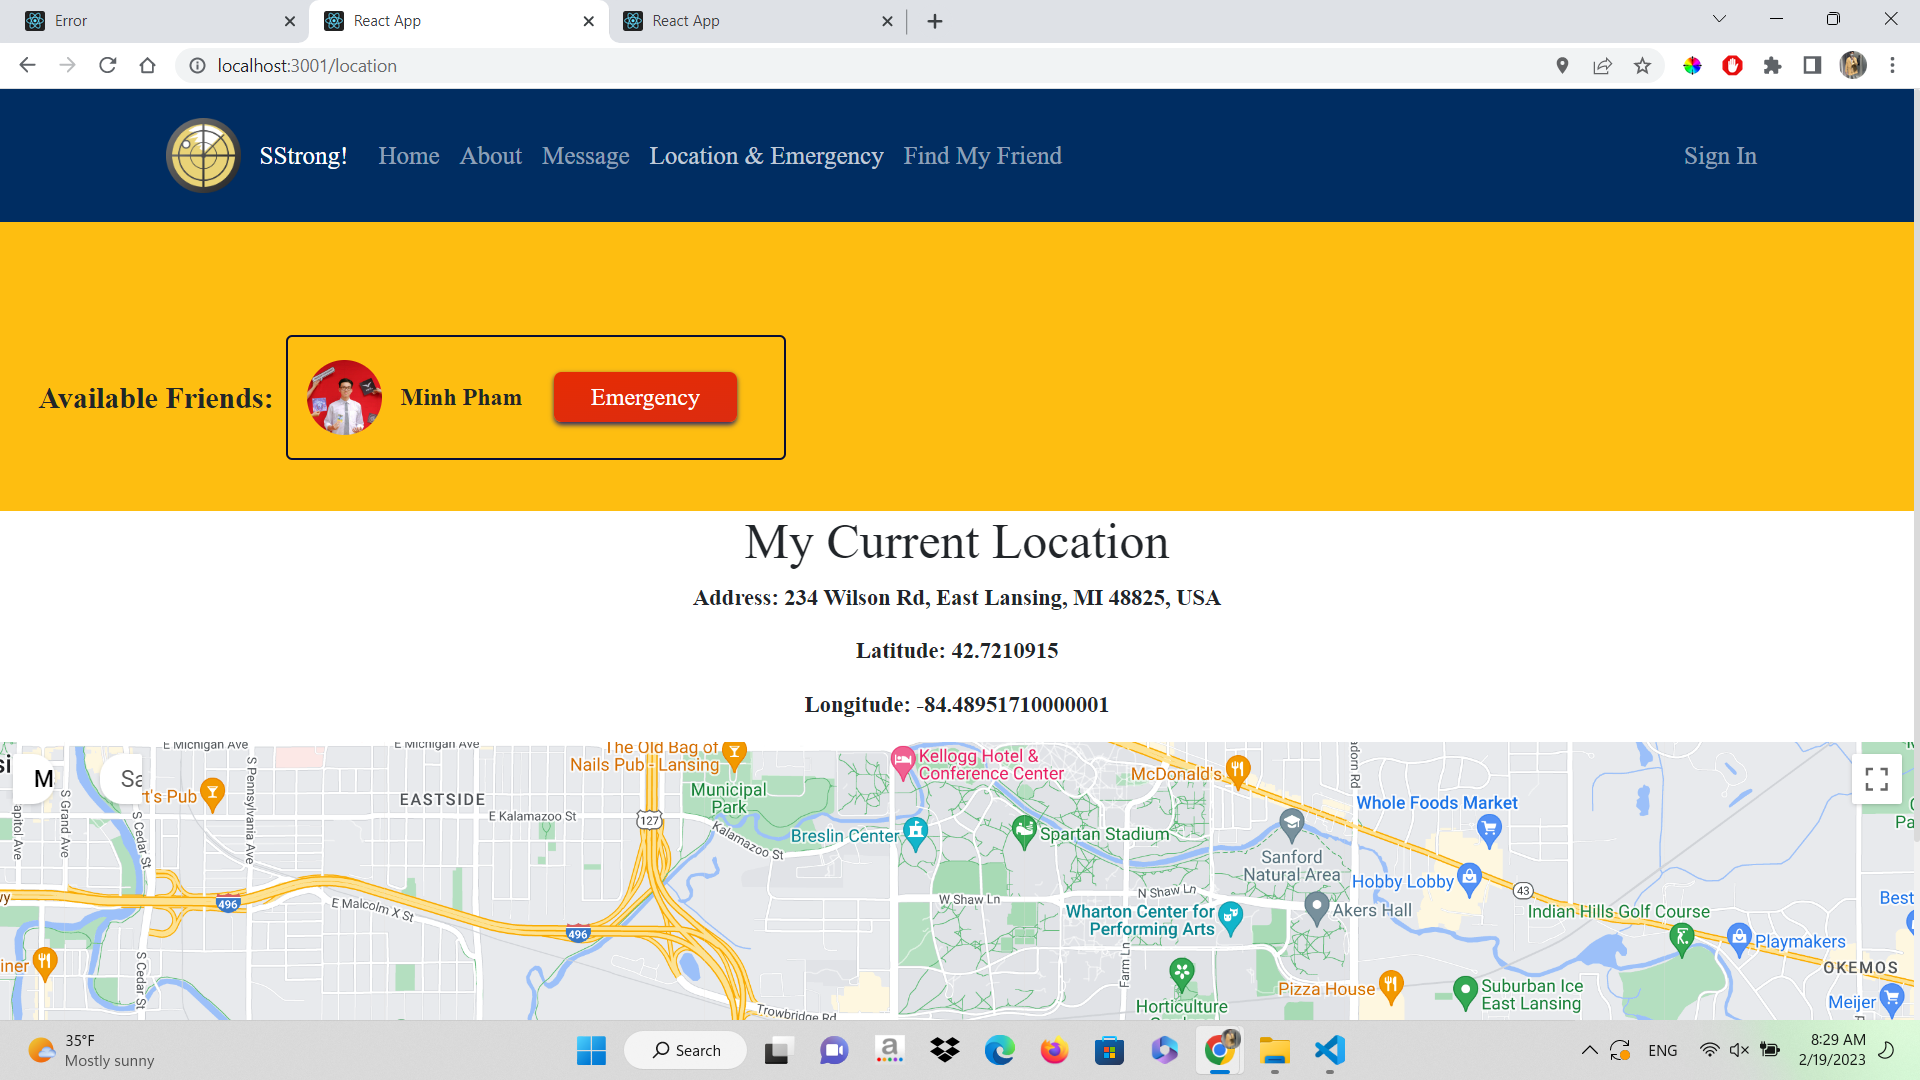
Task: Expand the tab search chevron
Action: (1719, 19)
